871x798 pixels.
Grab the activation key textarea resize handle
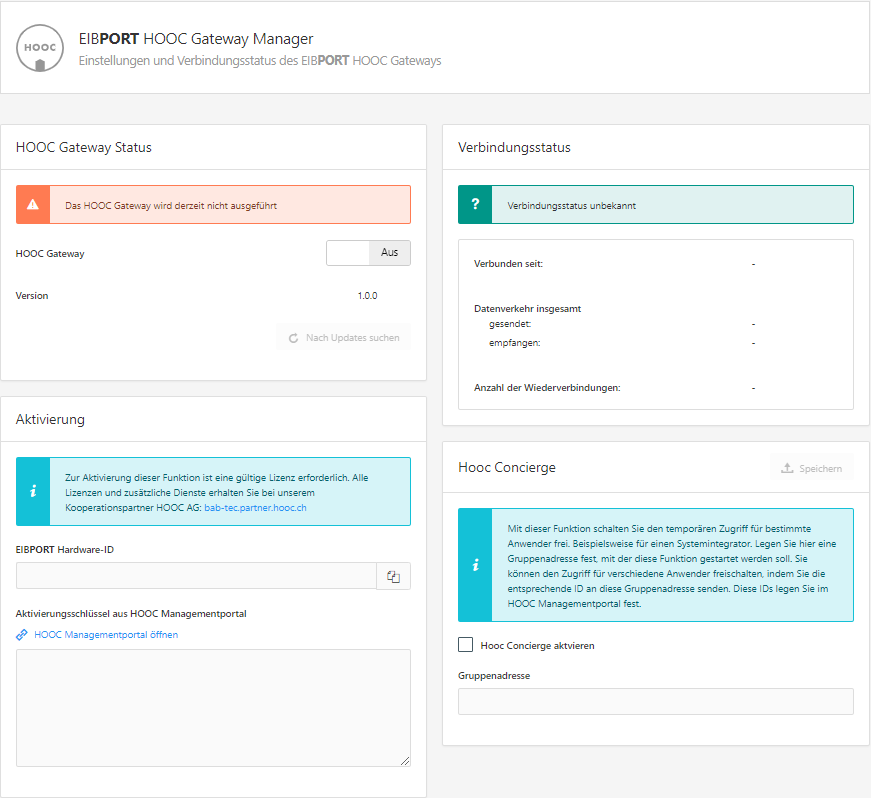pyautogui.click(x=405, y=761)
